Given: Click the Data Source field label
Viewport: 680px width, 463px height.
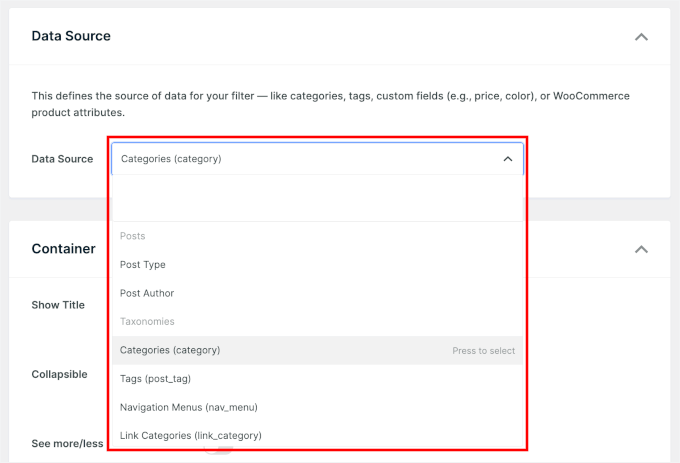Looking at the screenshot, I should (62, 159).
